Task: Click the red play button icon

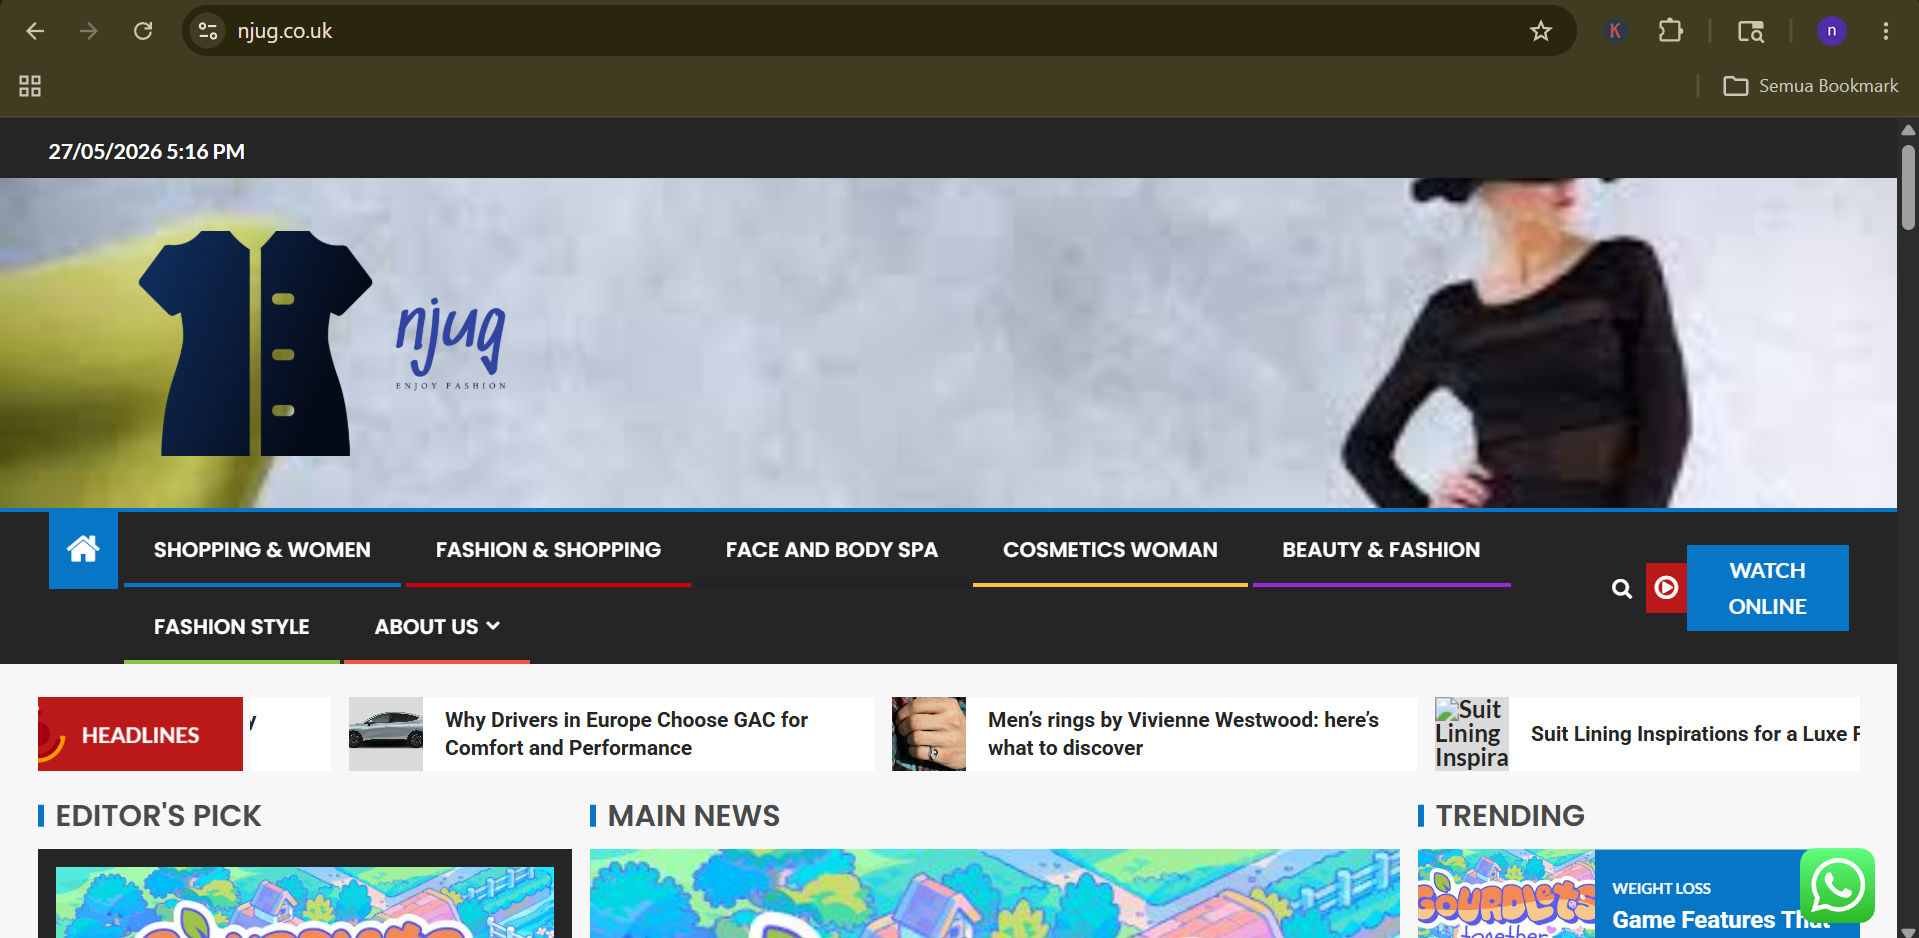Action: [1666, 588]
